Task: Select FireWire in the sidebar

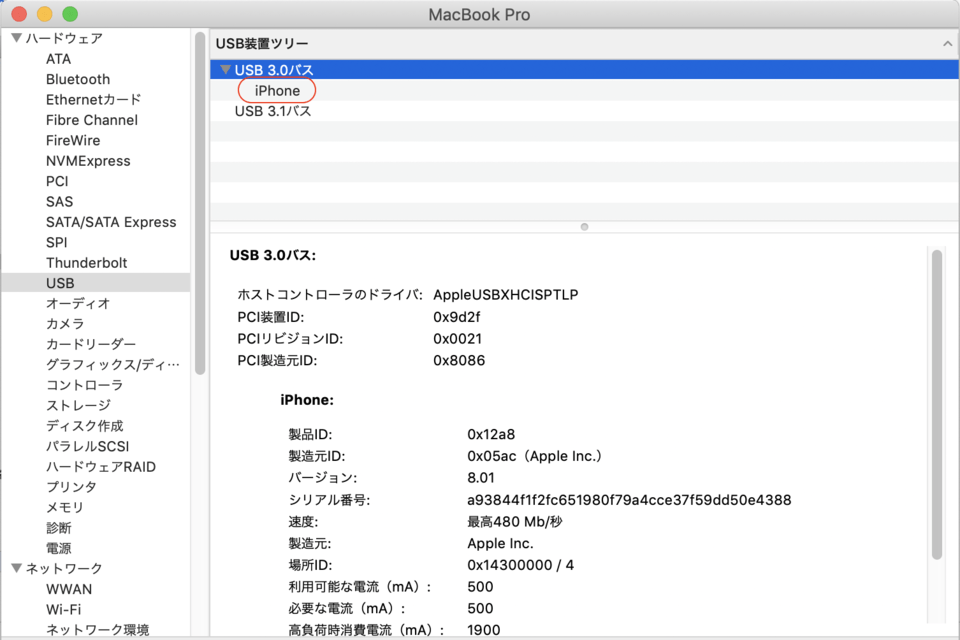Action: point(73,140)
